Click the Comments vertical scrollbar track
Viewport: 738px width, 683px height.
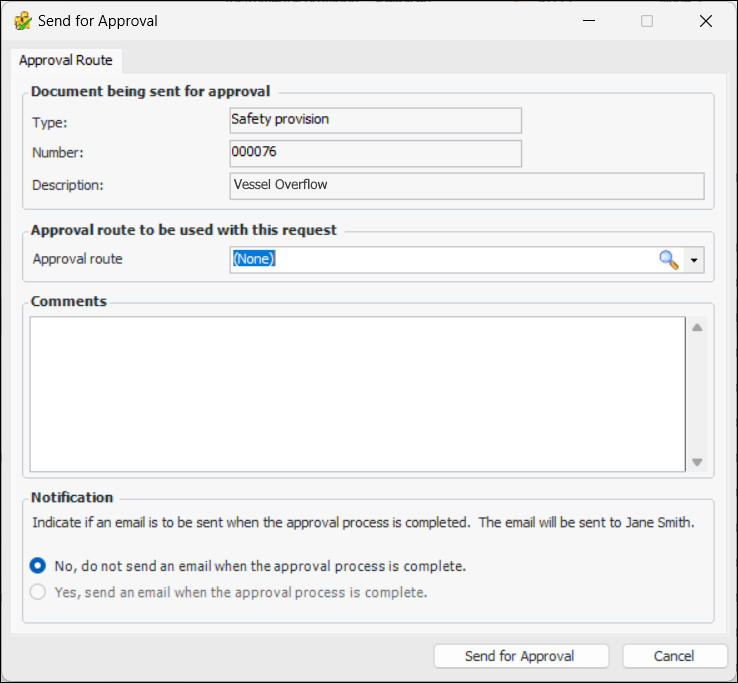coord(697,395)
